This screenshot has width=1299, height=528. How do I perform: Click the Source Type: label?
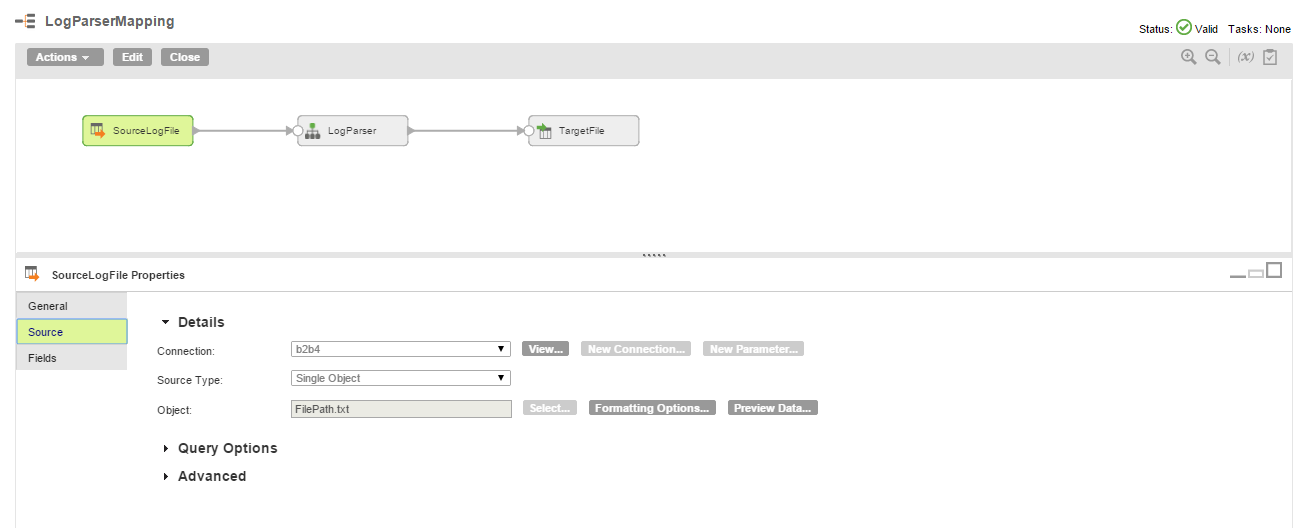click(190, 380)
